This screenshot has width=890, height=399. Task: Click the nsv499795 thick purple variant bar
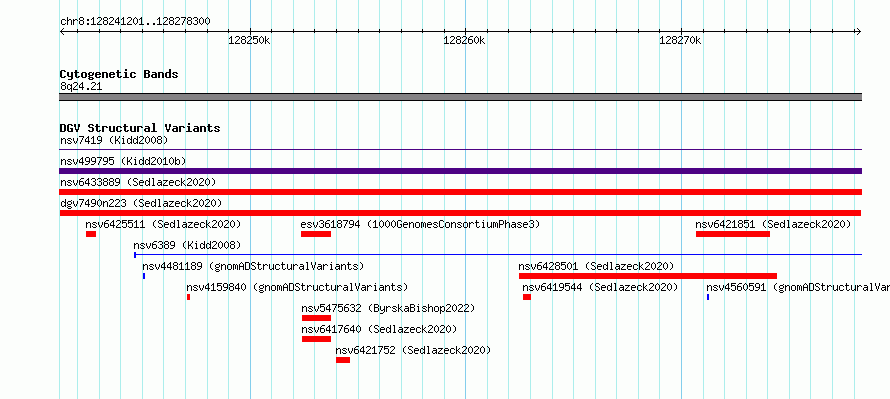[461, 171]
